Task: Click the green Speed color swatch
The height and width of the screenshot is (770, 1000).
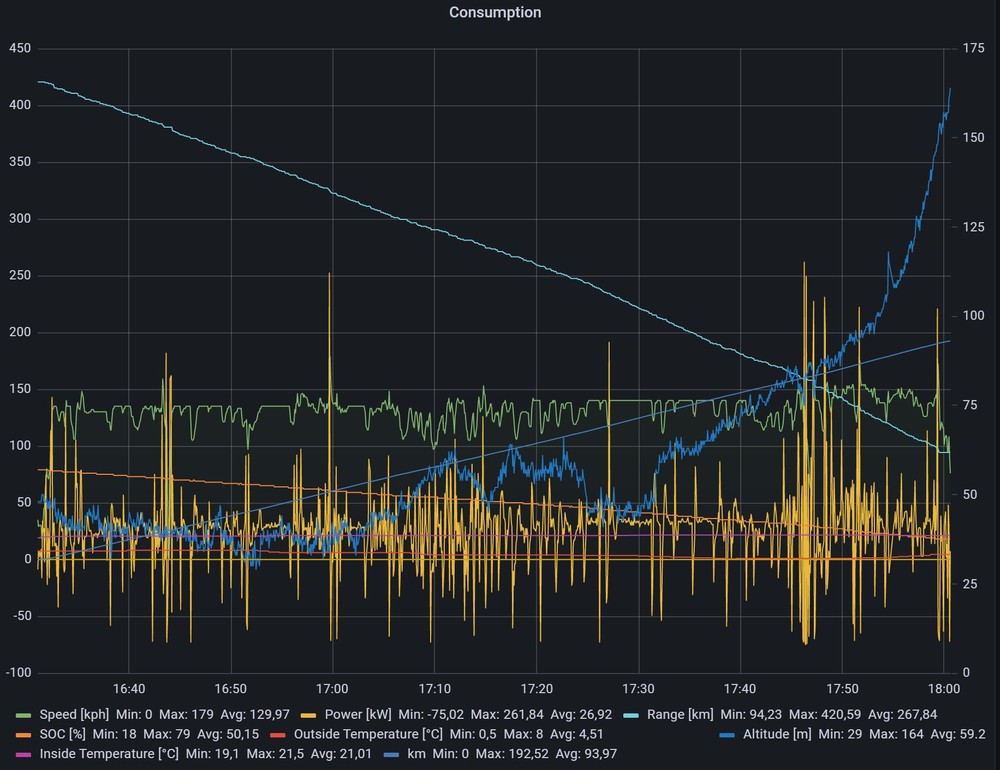Action: 24,716
